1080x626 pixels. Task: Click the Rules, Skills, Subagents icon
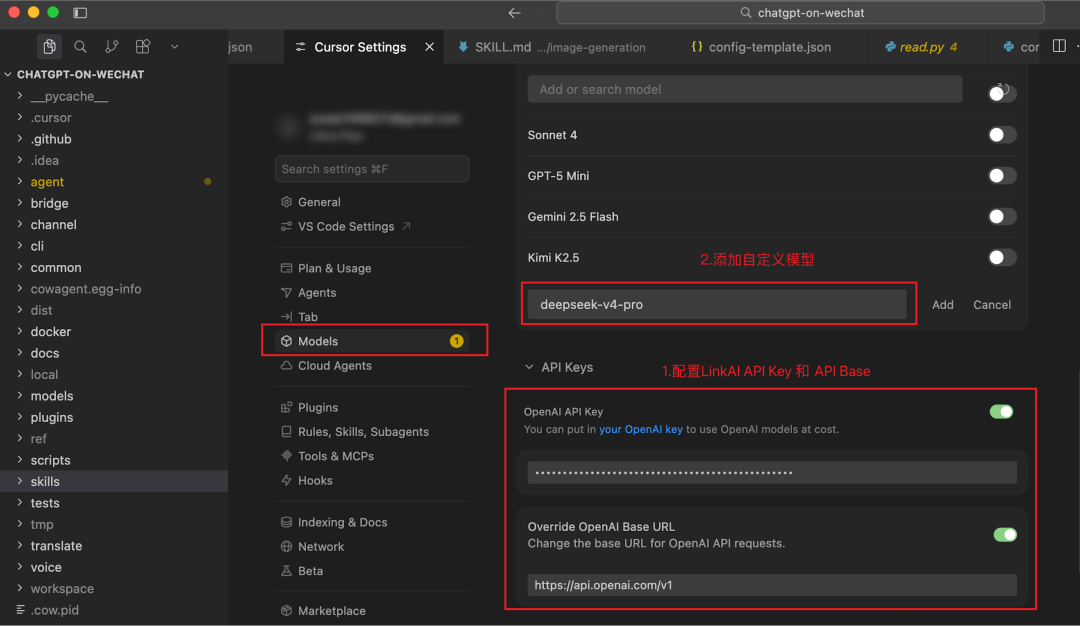287,432
